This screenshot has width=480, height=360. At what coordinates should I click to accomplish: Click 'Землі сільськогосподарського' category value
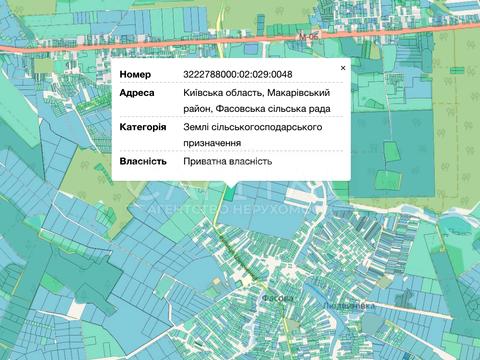pos(253,127)
